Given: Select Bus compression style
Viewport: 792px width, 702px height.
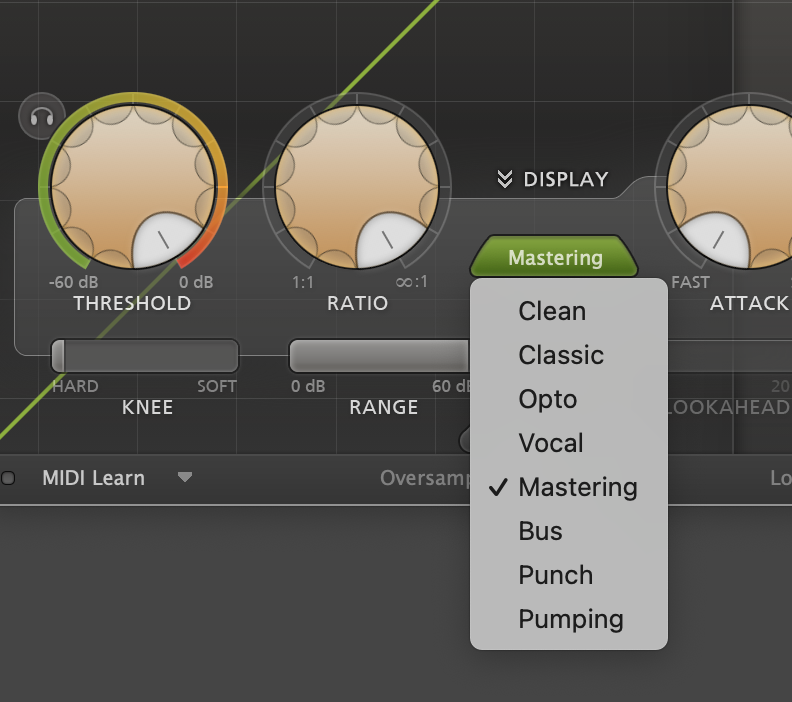Looking at the screenshot, I should (569, 531).
